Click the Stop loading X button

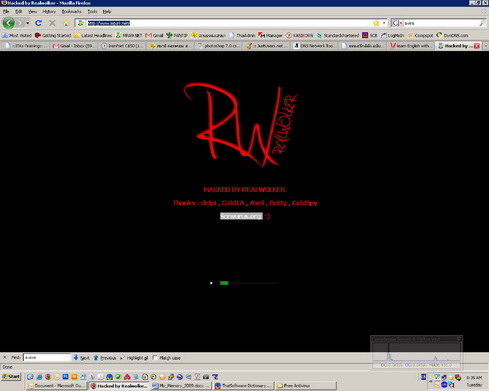point(52,23)
